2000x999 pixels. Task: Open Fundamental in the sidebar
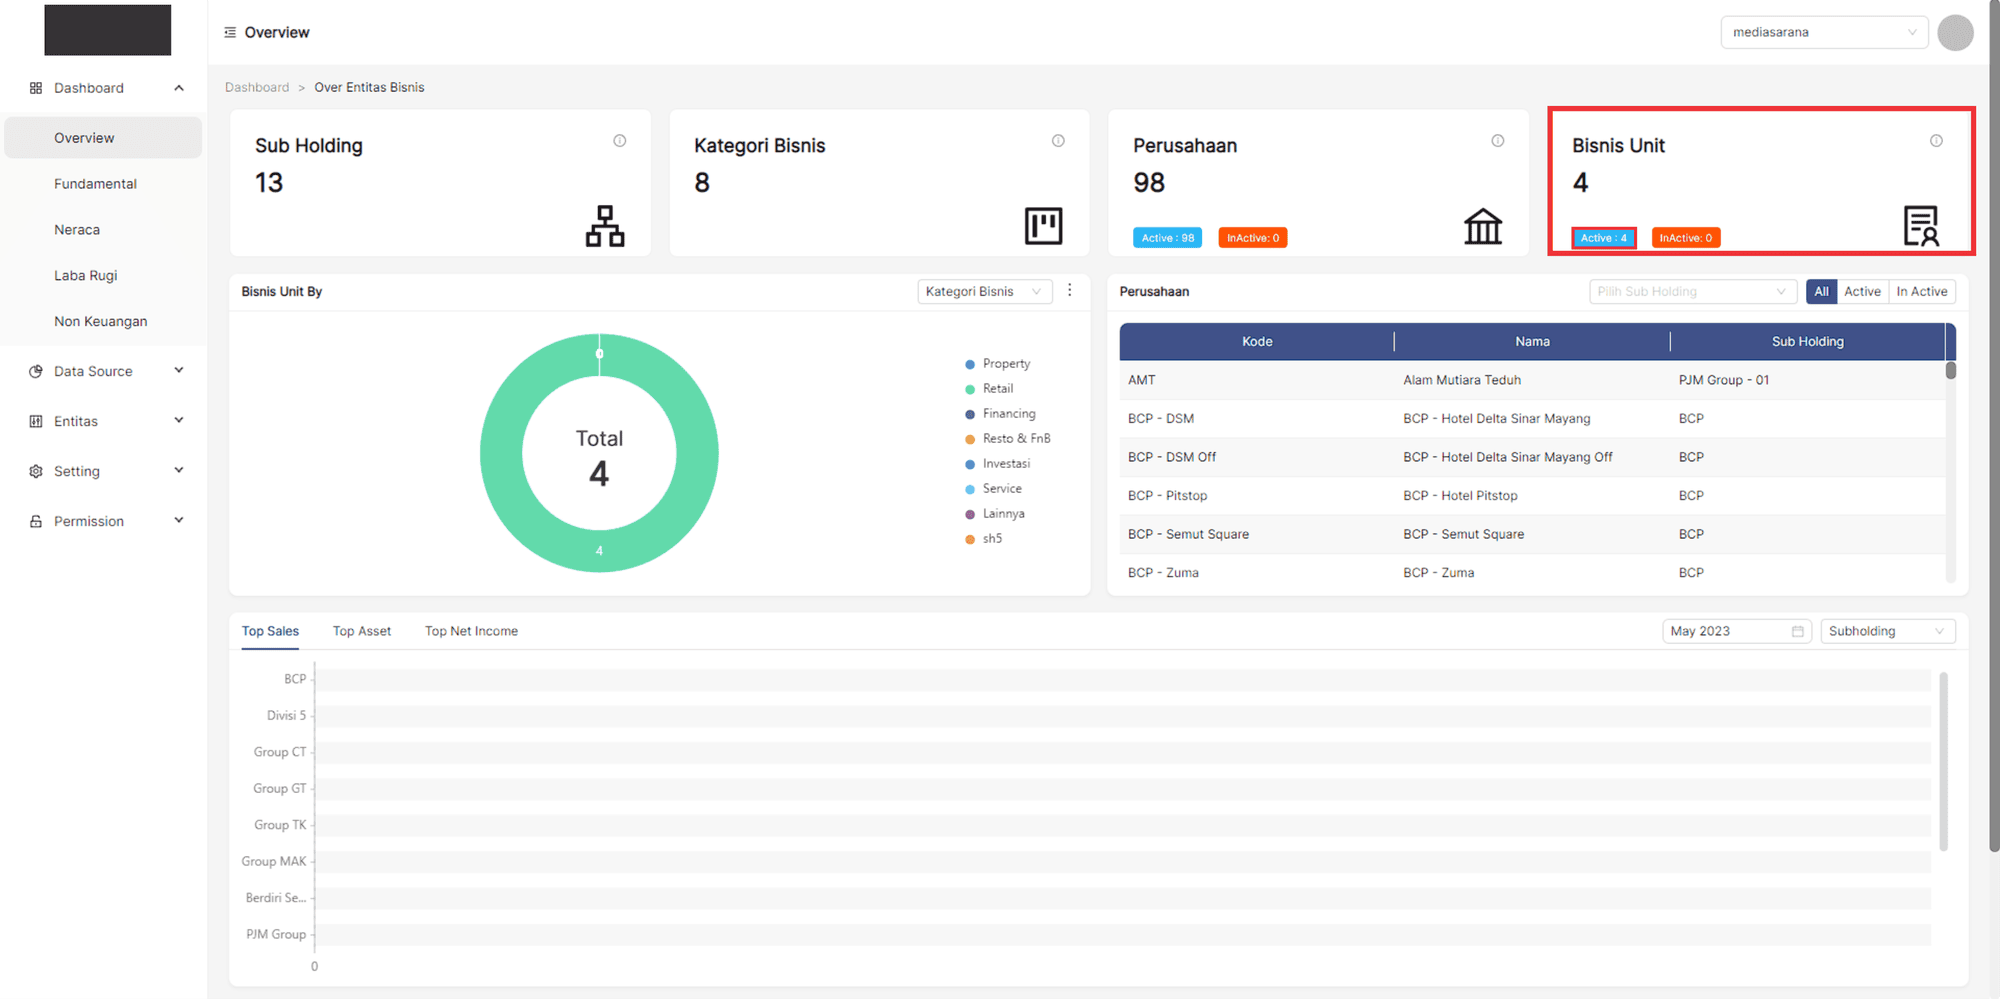pos(95,184)
